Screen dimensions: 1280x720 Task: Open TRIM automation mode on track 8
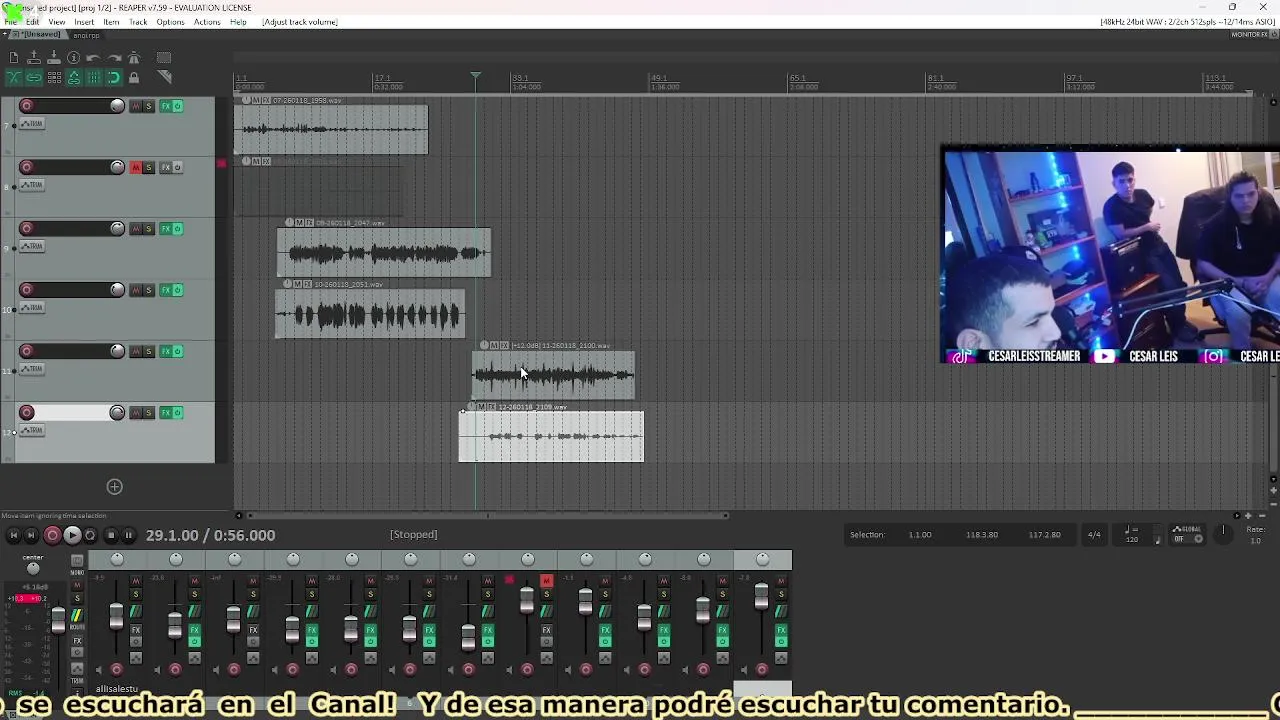(x=33, y=185)
